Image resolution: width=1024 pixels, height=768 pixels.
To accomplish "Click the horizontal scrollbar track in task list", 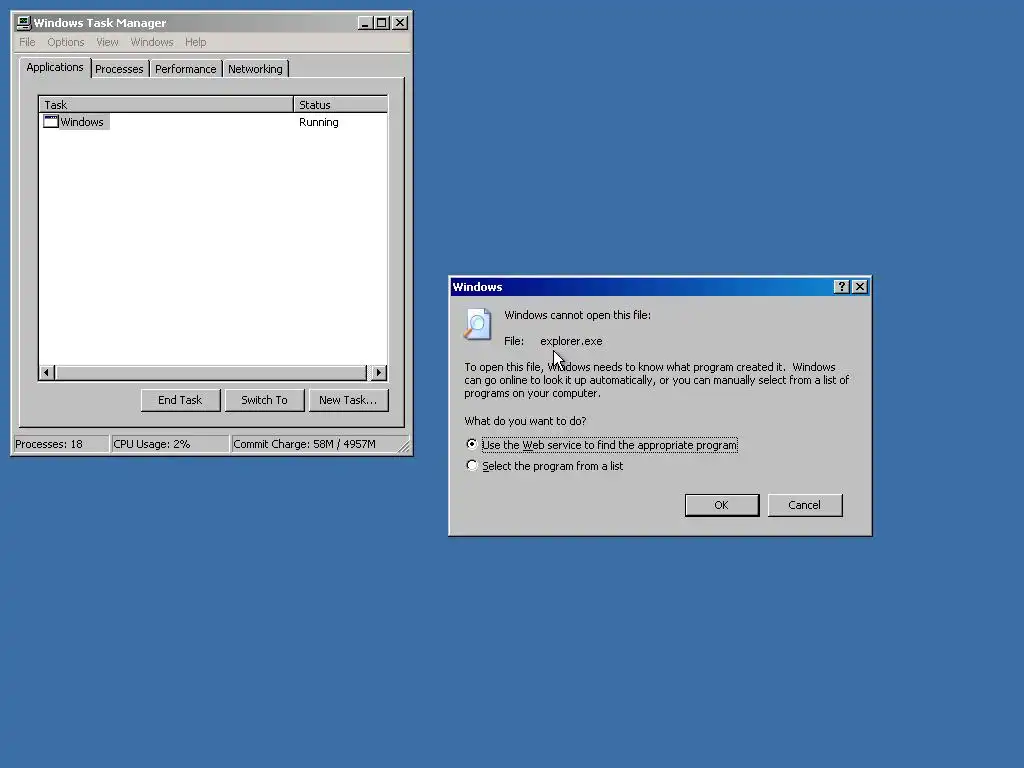I will coord(212,373).
